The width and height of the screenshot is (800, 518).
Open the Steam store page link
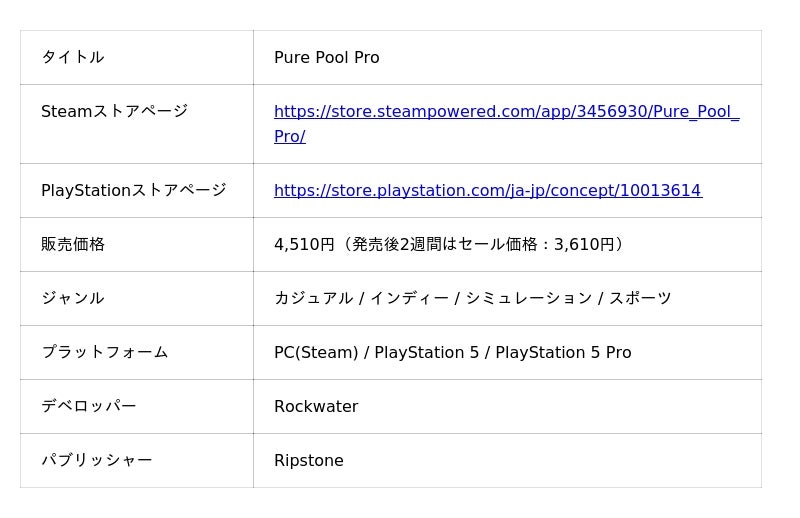(506, 112)
